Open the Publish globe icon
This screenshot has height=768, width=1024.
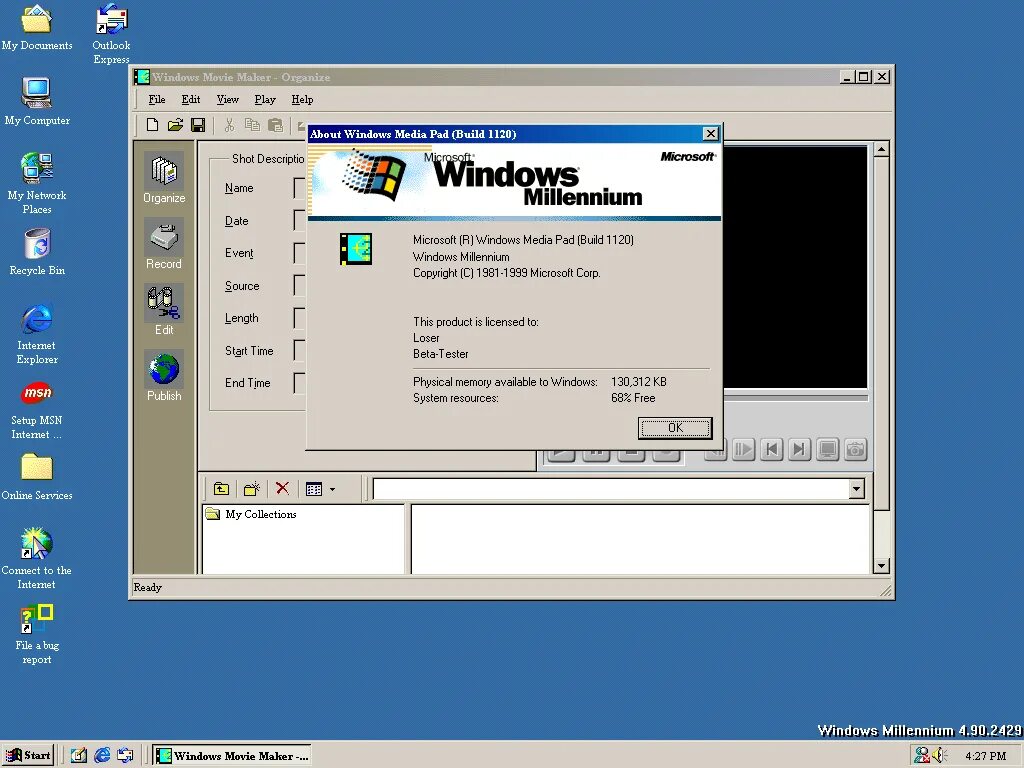click(x=164, y=376)
